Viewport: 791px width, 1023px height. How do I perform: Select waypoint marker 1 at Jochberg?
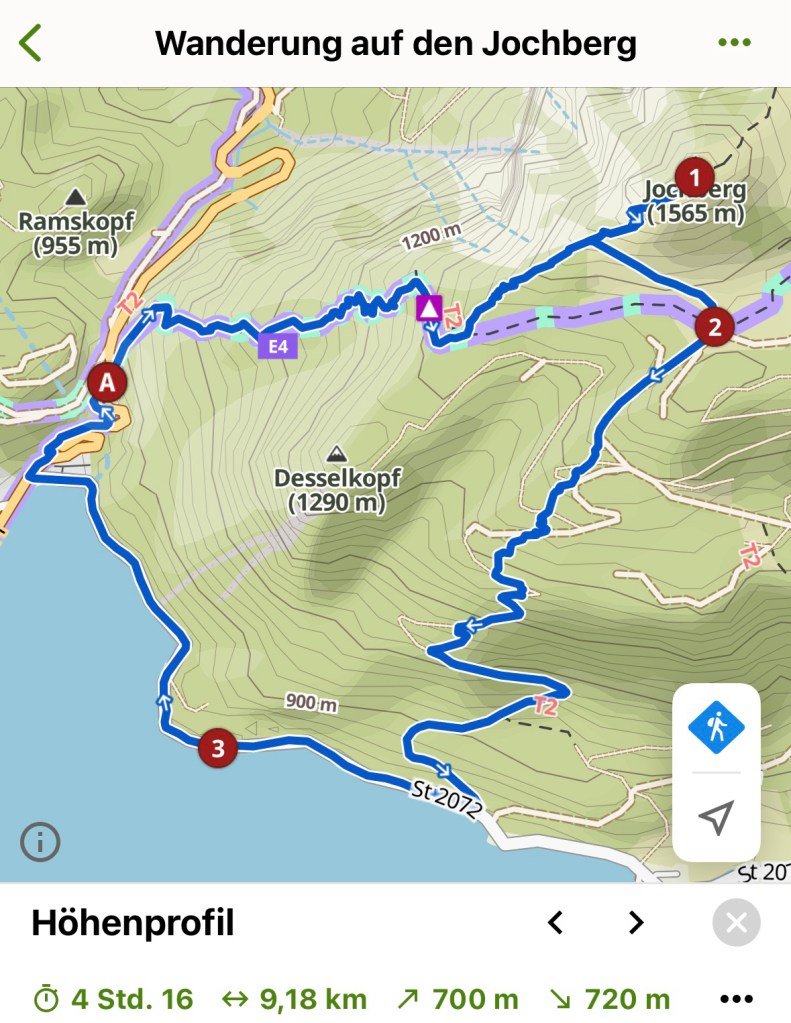point(694,177)
